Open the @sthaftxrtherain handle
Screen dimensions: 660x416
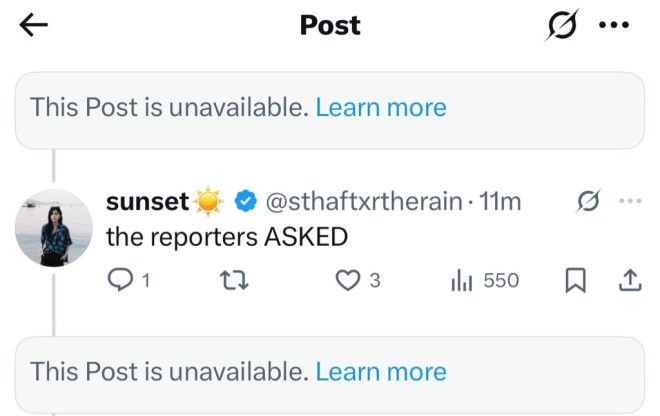click(x=364, y=201)
